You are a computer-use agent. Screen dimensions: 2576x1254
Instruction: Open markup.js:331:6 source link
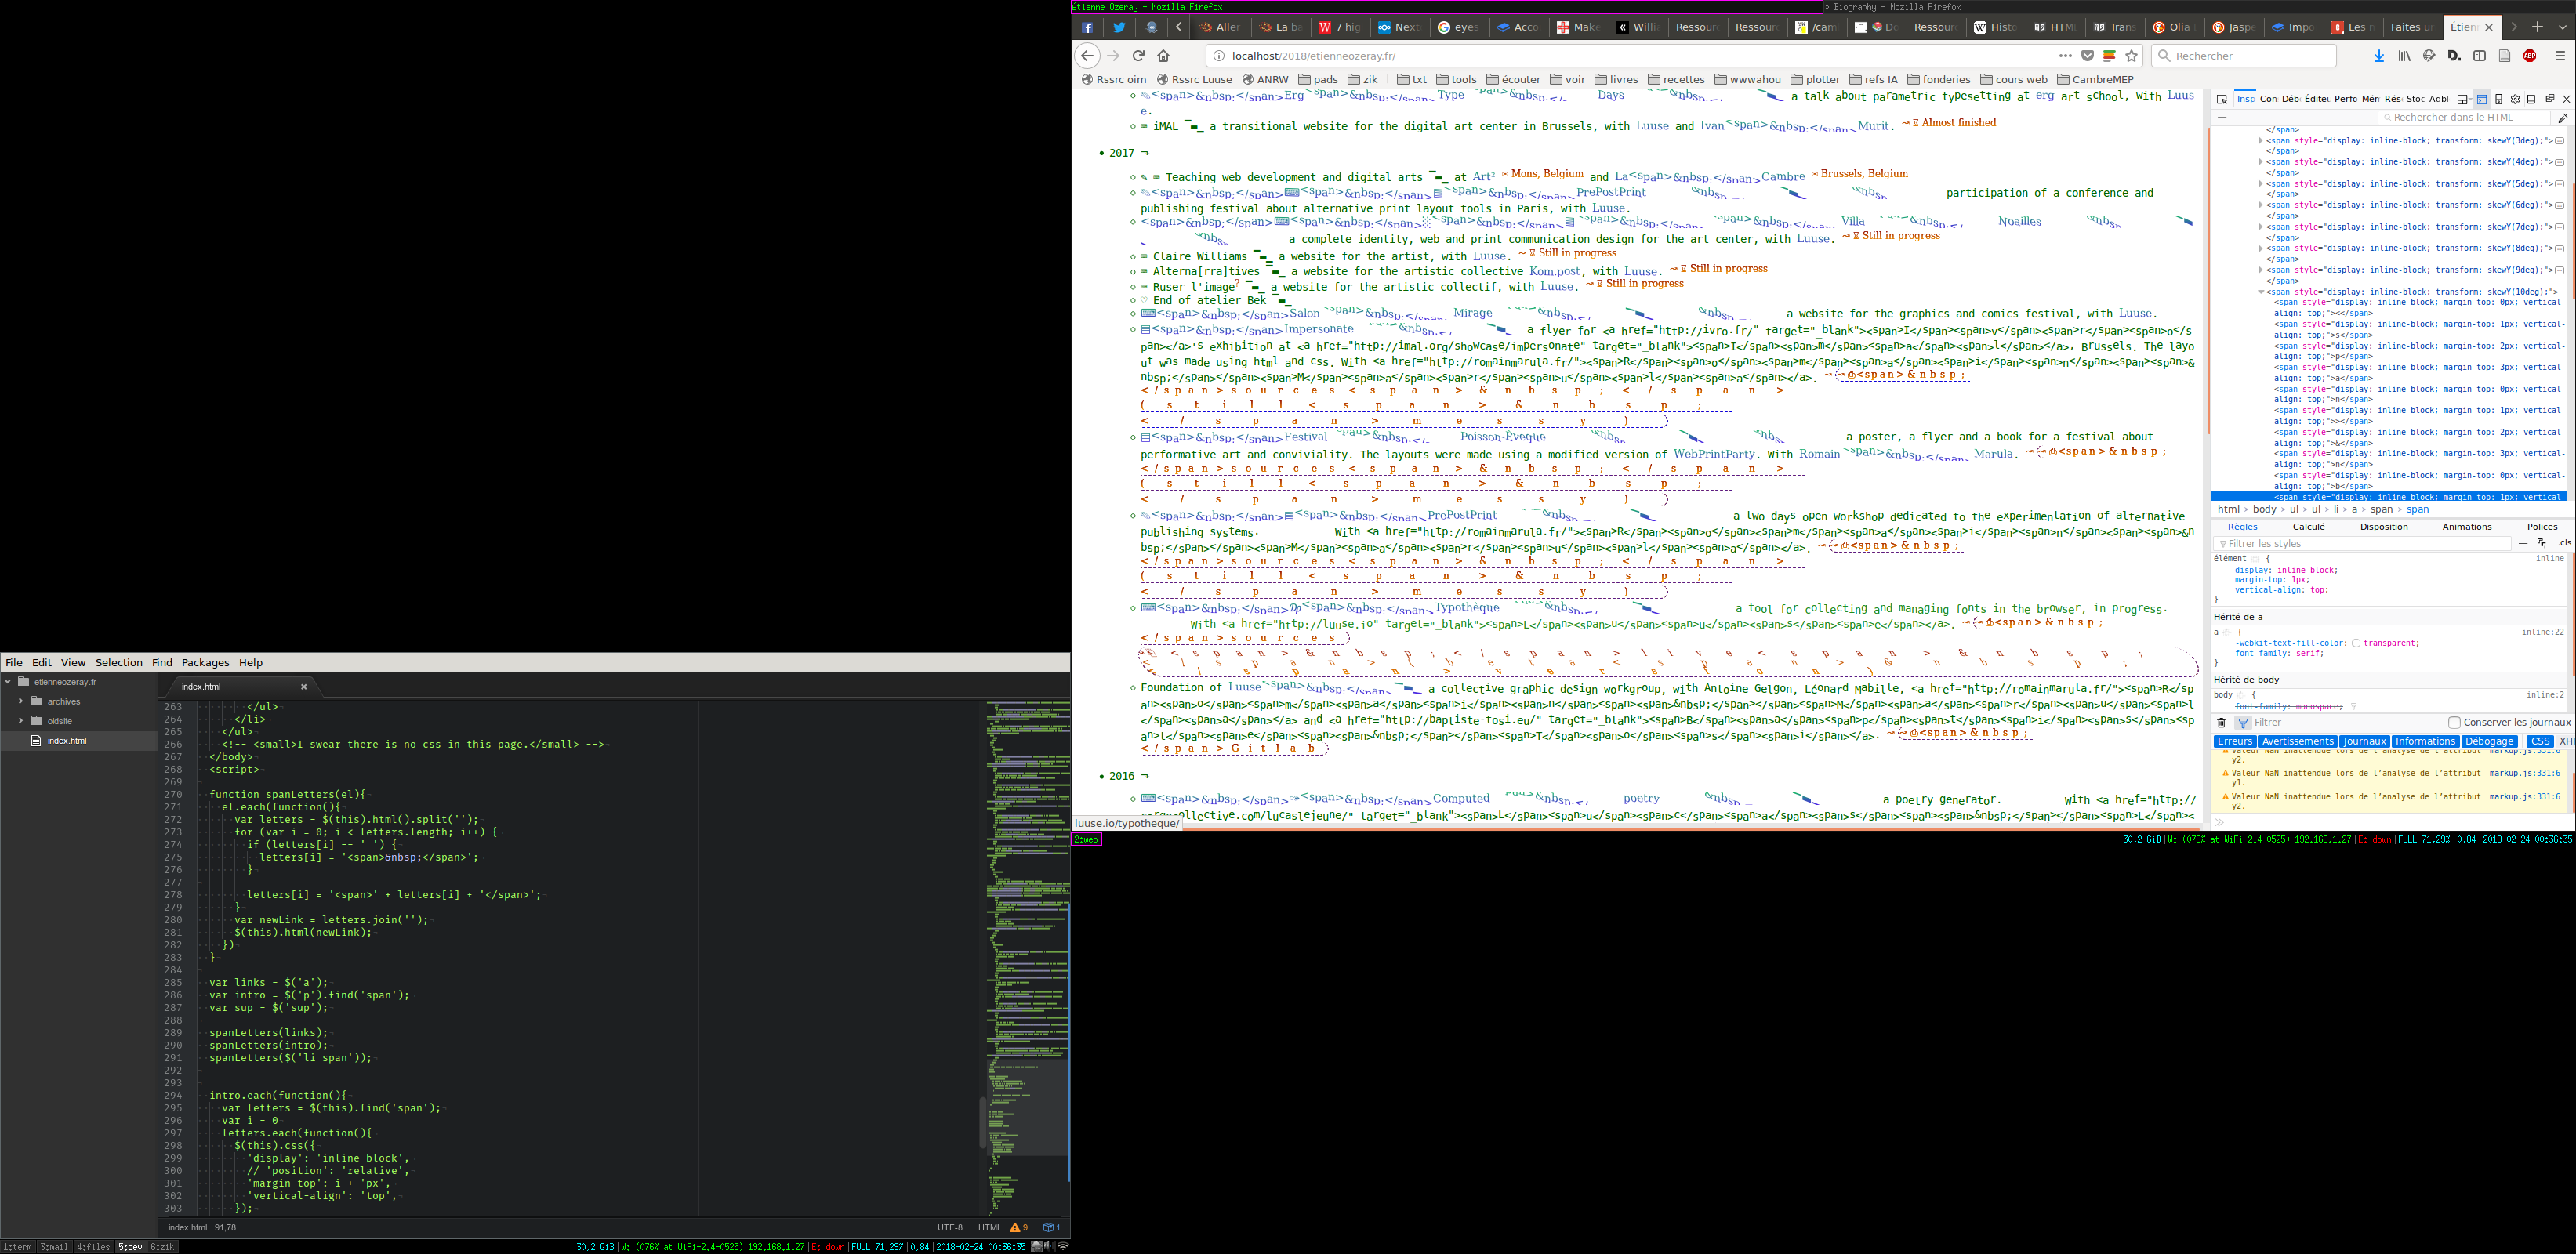(x=2524, y=773)
